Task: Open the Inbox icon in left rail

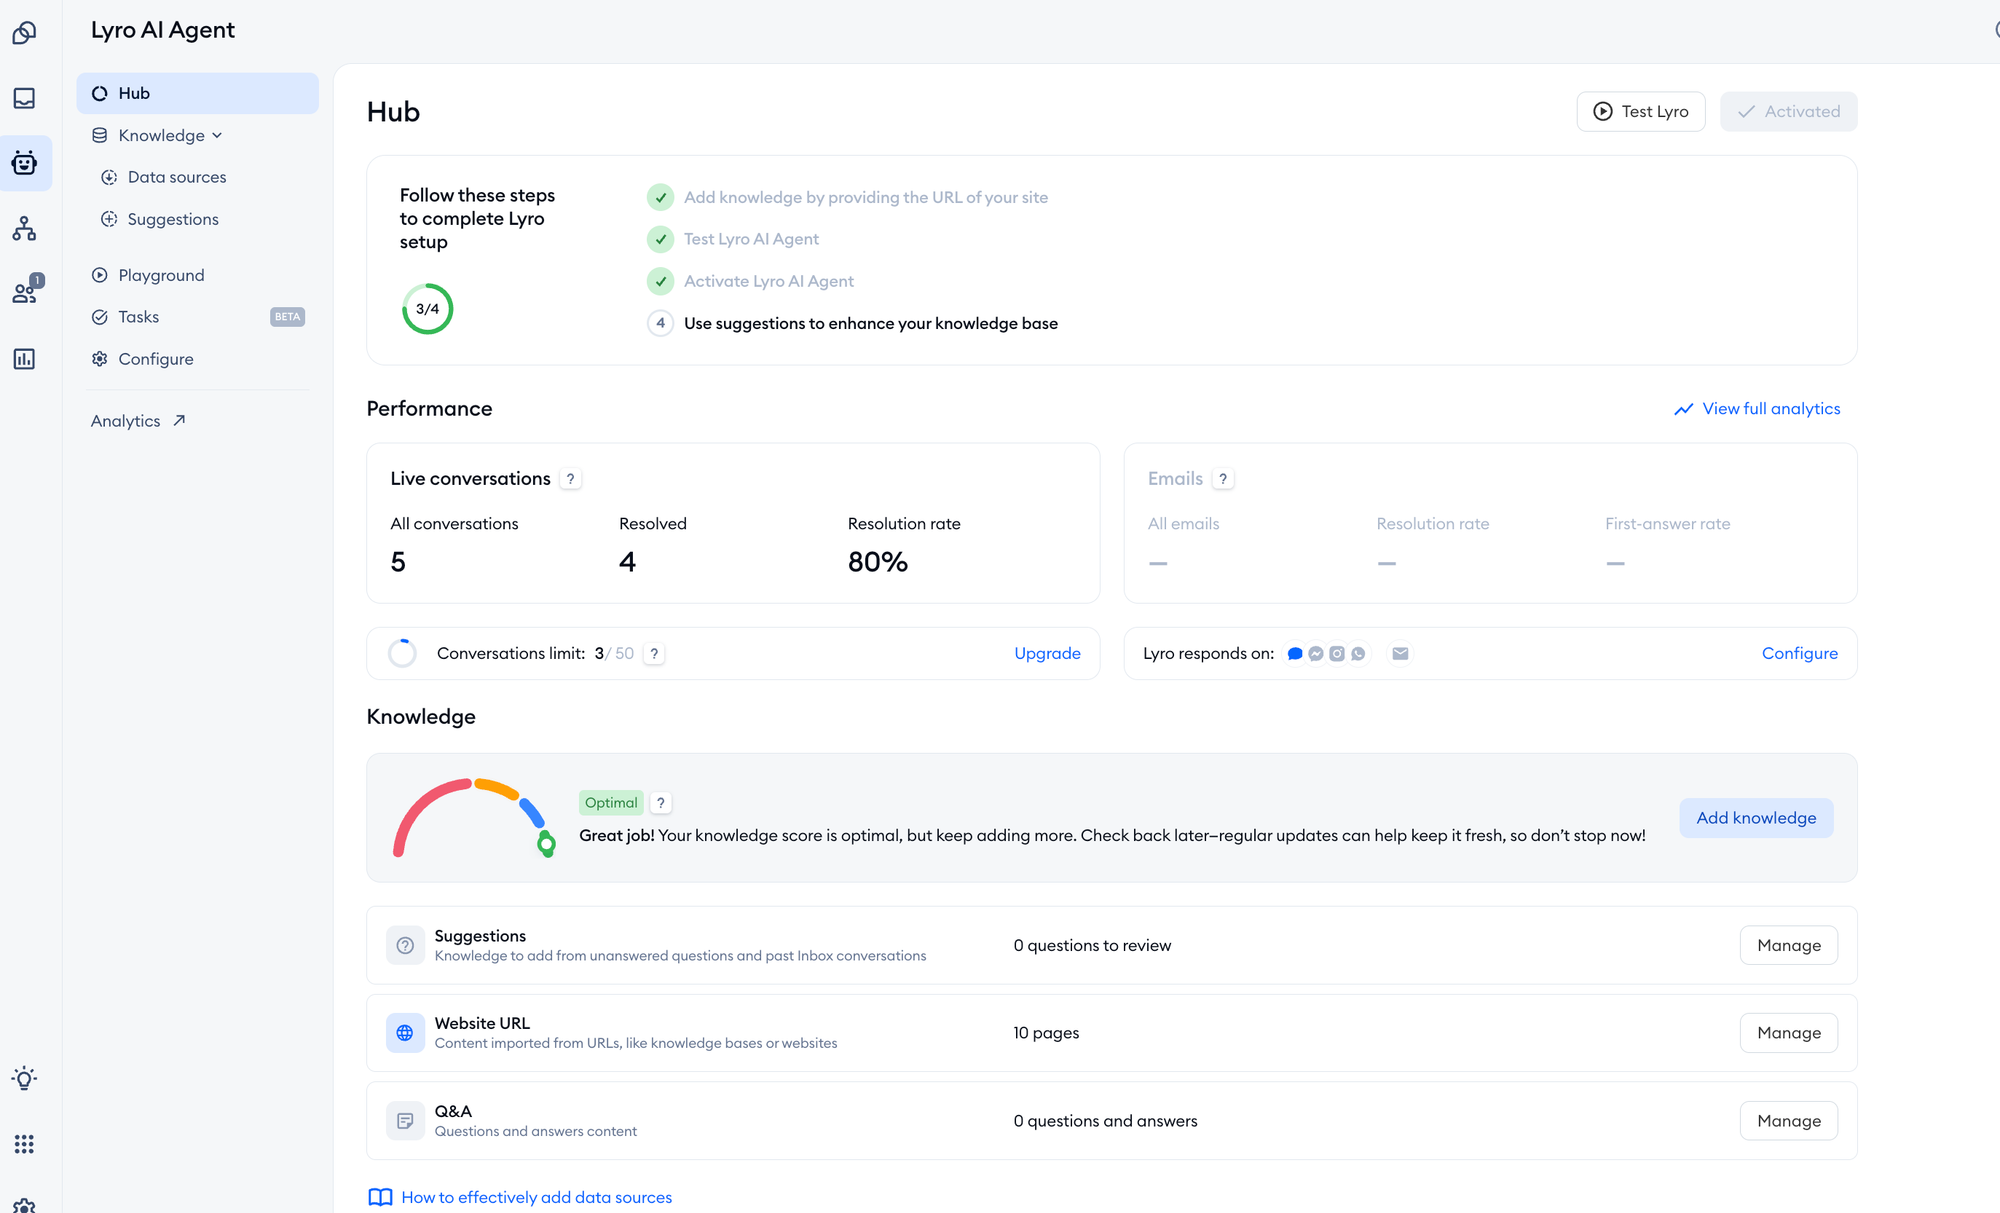Action: 24,98
